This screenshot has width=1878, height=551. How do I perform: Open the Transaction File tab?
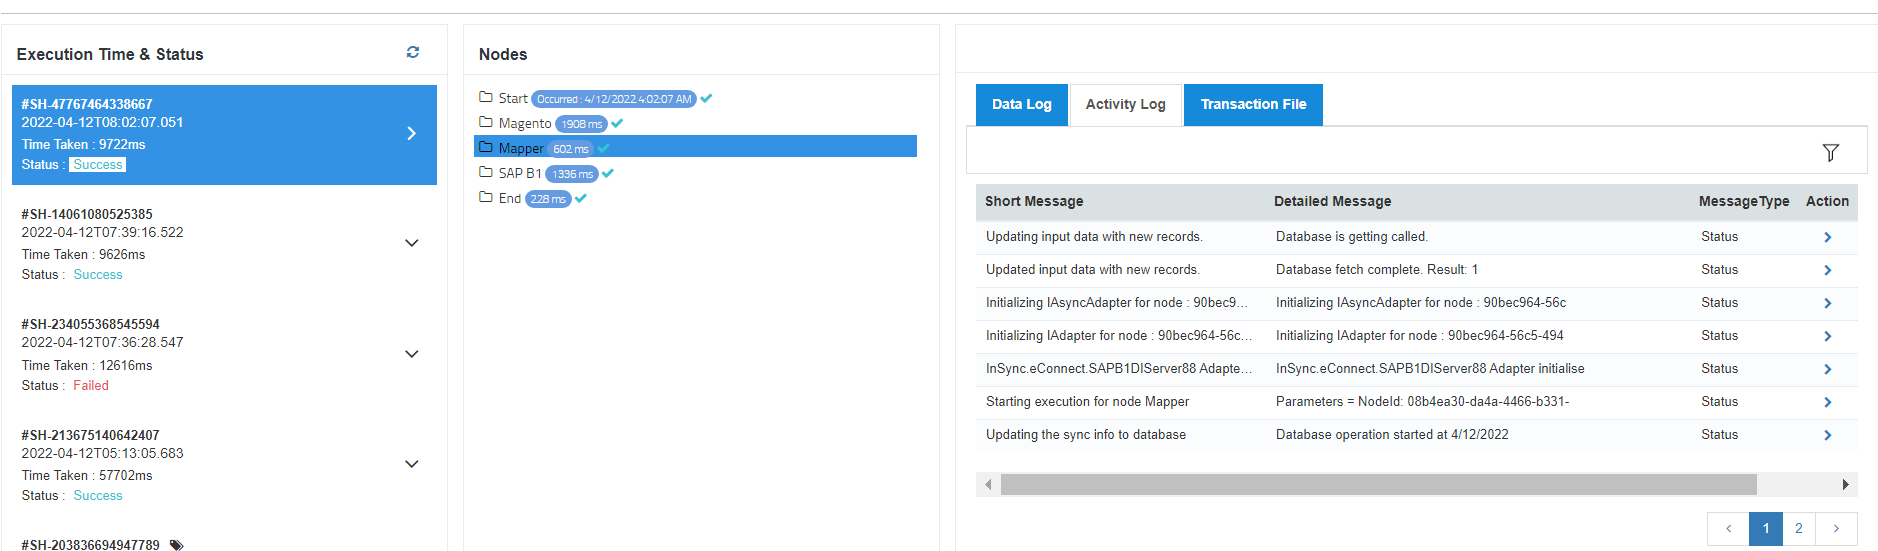(1253, 104)
